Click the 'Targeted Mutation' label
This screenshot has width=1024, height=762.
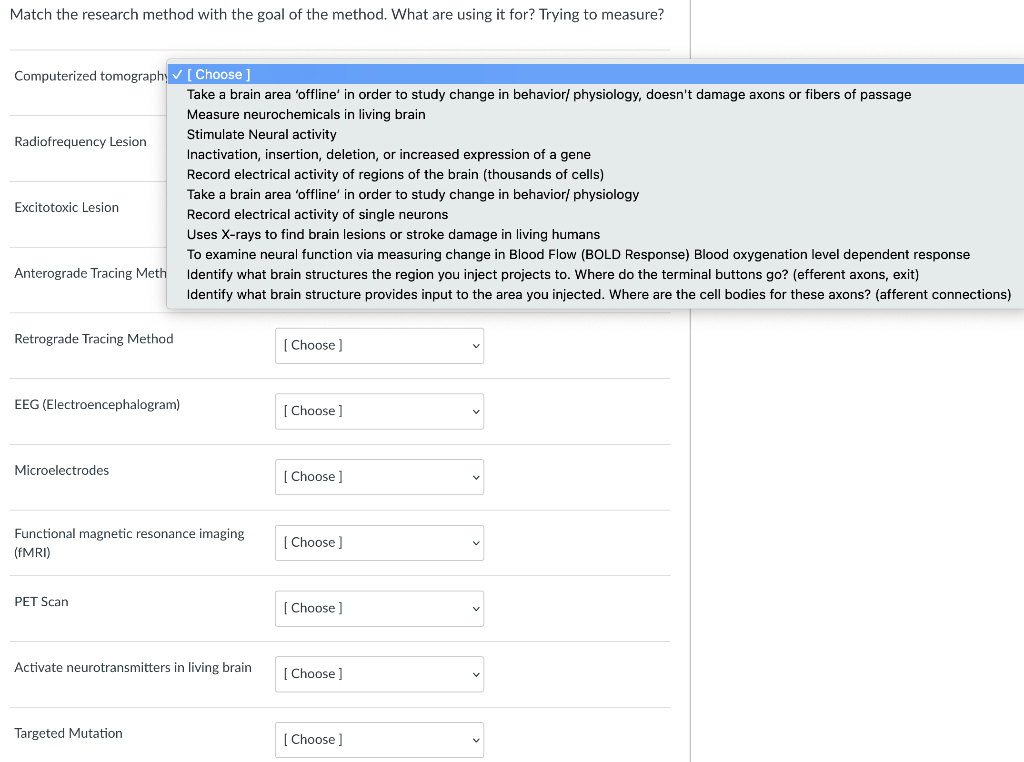(69, 733)
